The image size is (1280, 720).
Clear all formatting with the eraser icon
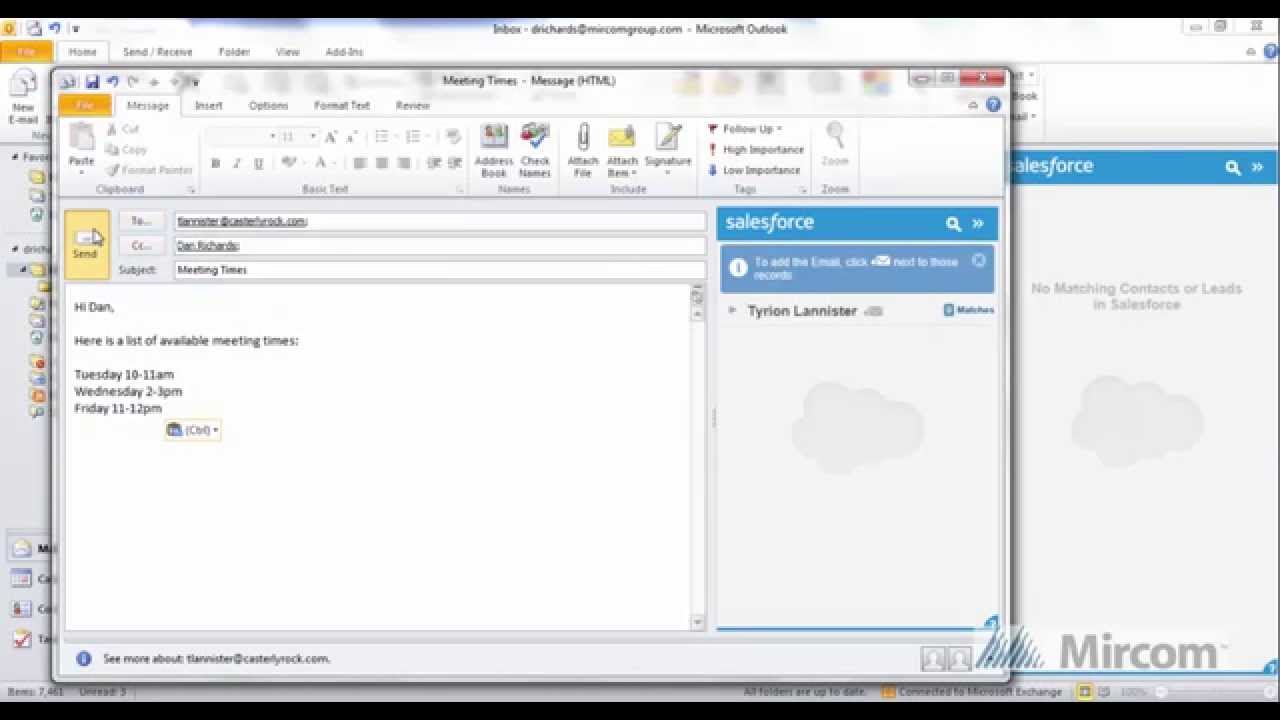(x=453, y=137)
